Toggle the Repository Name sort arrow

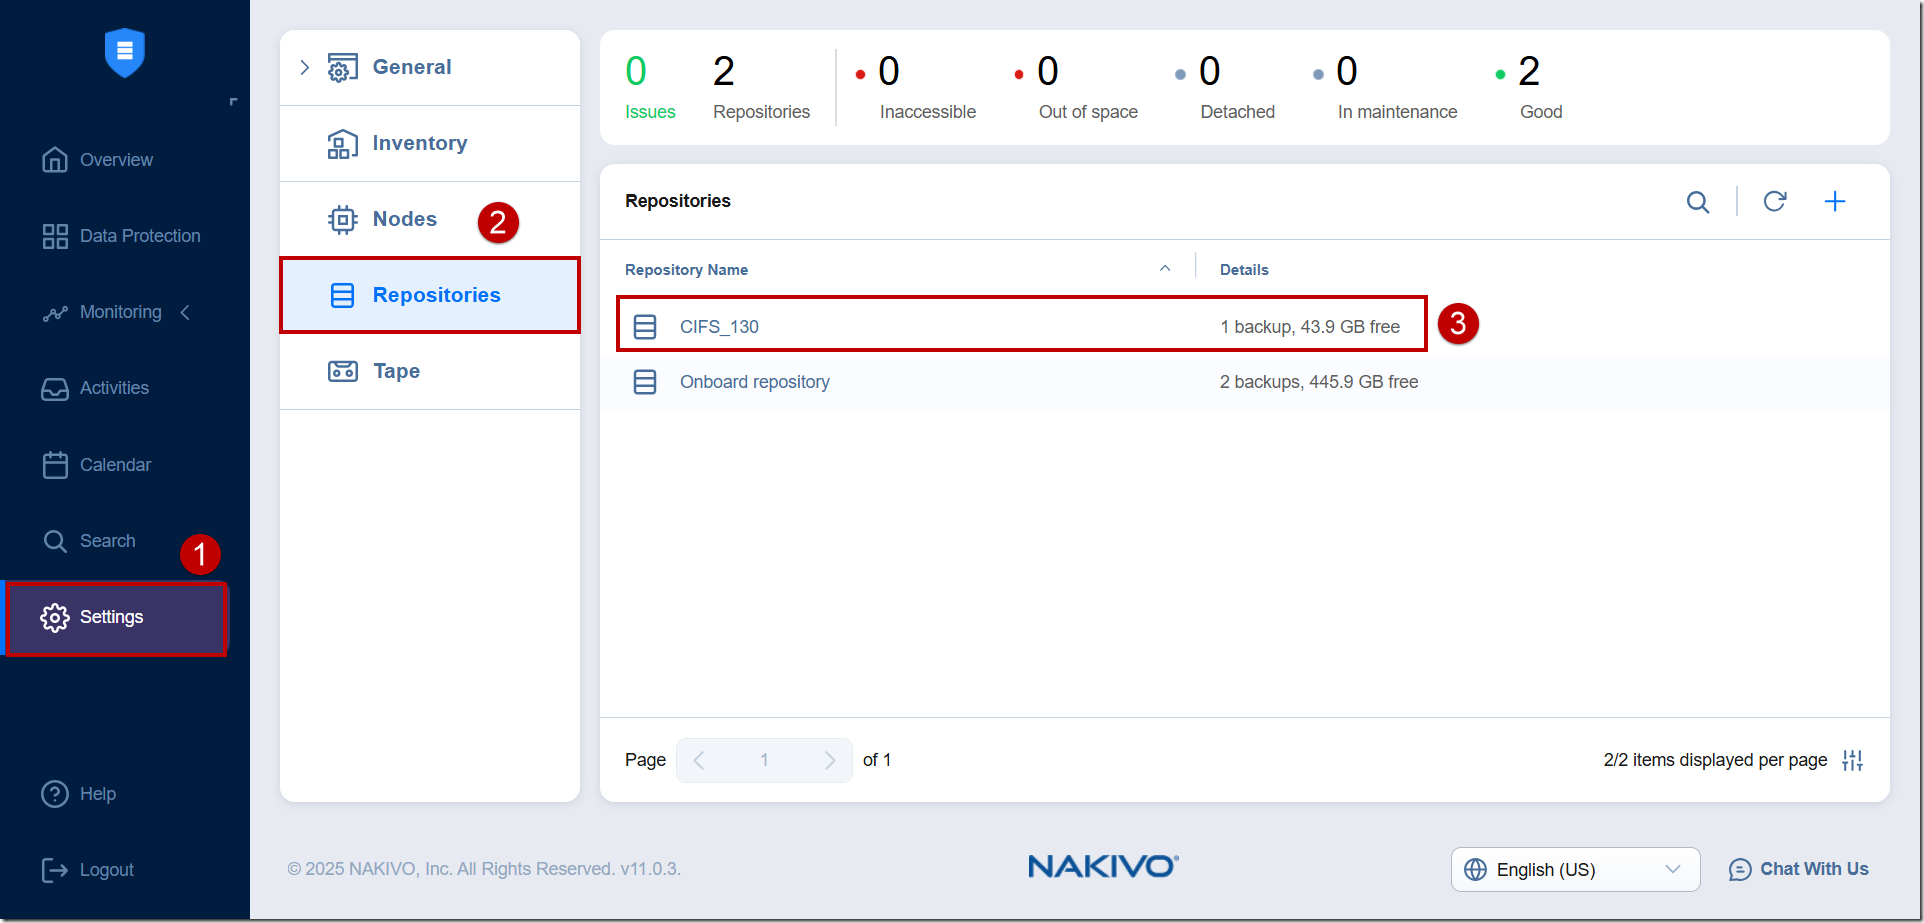(1165, 268)
